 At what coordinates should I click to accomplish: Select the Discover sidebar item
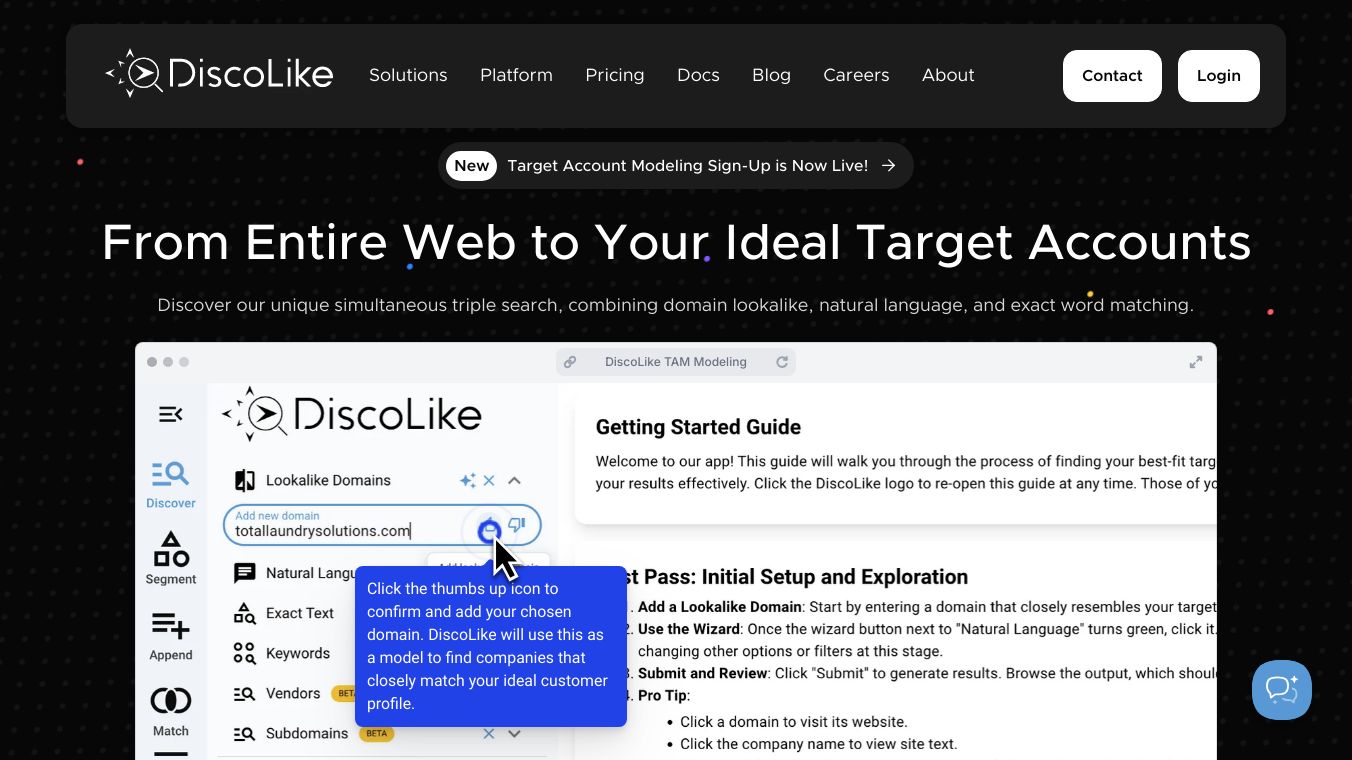pos(171,485)
